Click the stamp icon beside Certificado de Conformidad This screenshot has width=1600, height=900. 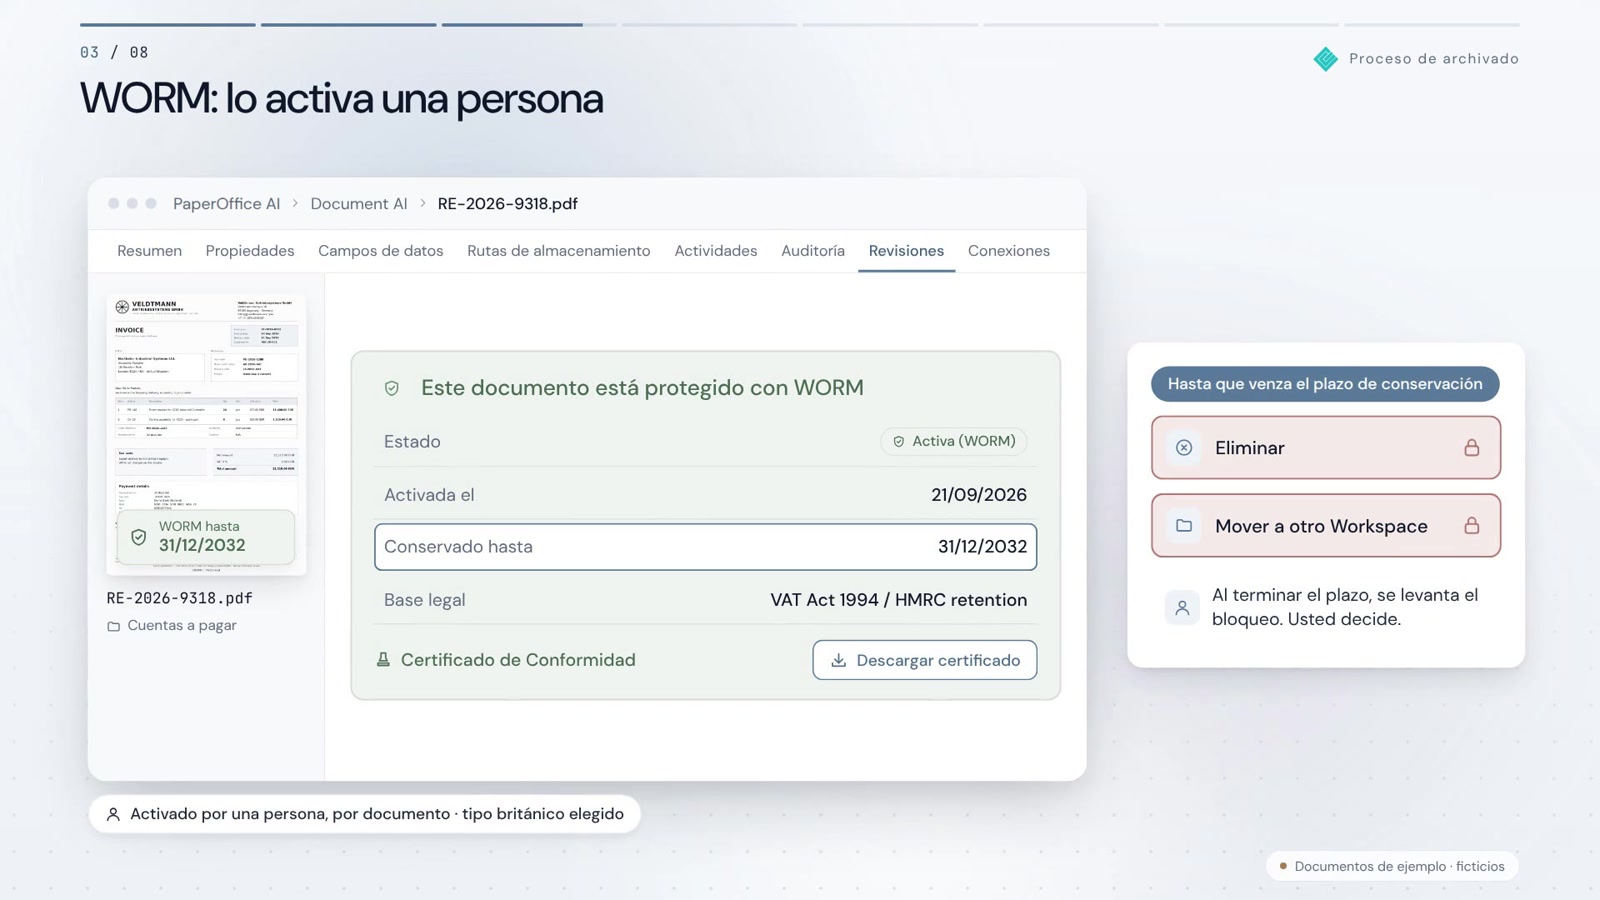click(383, 660)
